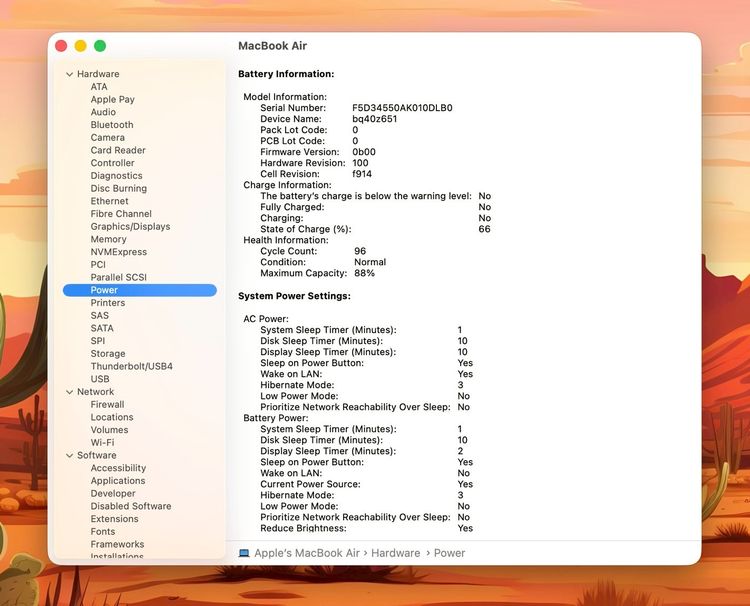Select Ethernet in the sidebar
Screen dimensions: 750x606
[110, 201]
